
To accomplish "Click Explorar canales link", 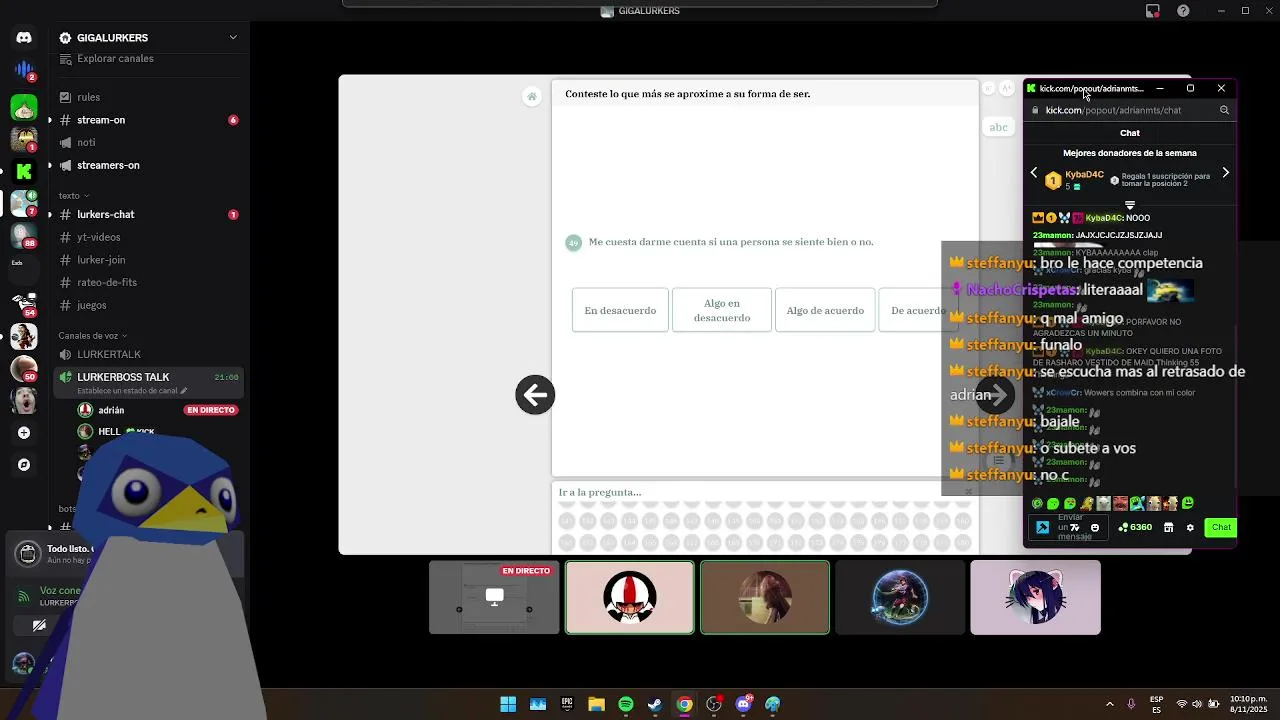I will click(x=115, y=59).
